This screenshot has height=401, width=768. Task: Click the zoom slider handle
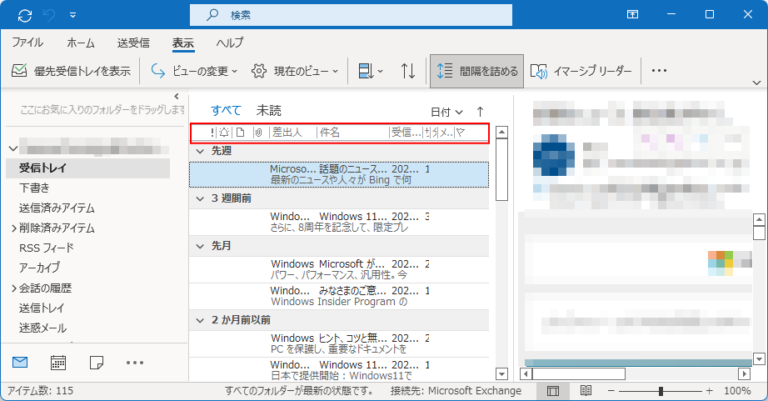coord(661,391)
